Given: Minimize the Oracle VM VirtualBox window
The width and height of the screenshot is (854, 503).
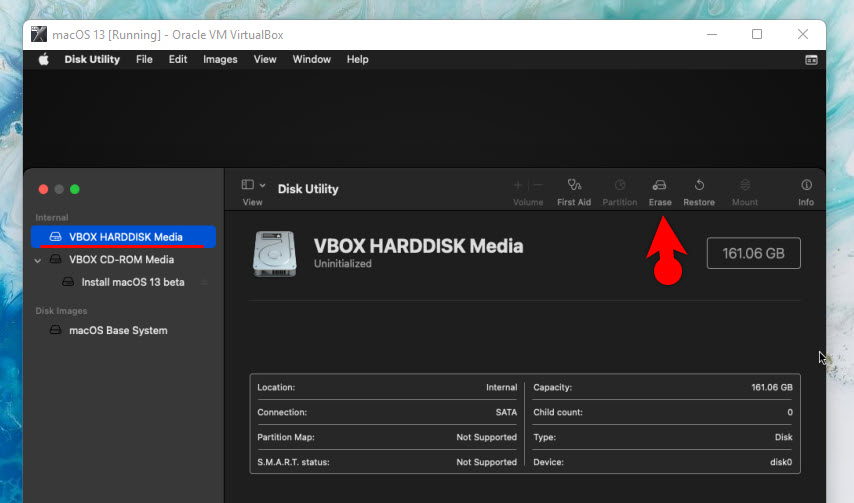Looking at the screenshot, I should pyautogui.click(x=712, y=34).
